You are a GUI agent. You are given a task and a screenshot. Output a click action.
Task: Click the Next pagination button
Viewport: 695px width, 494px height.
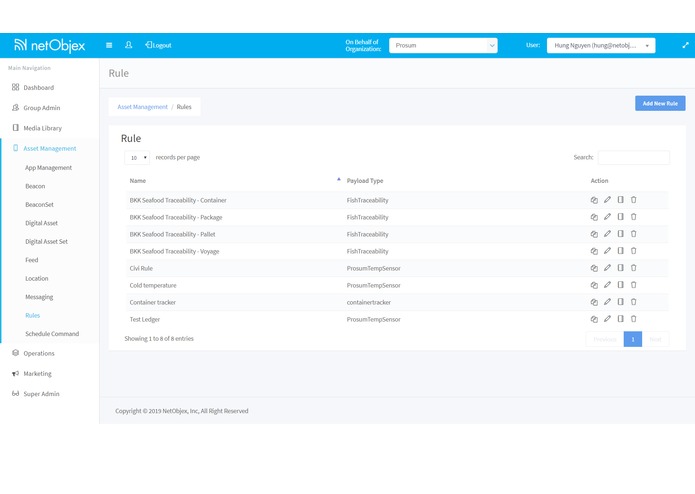point(655,339)
